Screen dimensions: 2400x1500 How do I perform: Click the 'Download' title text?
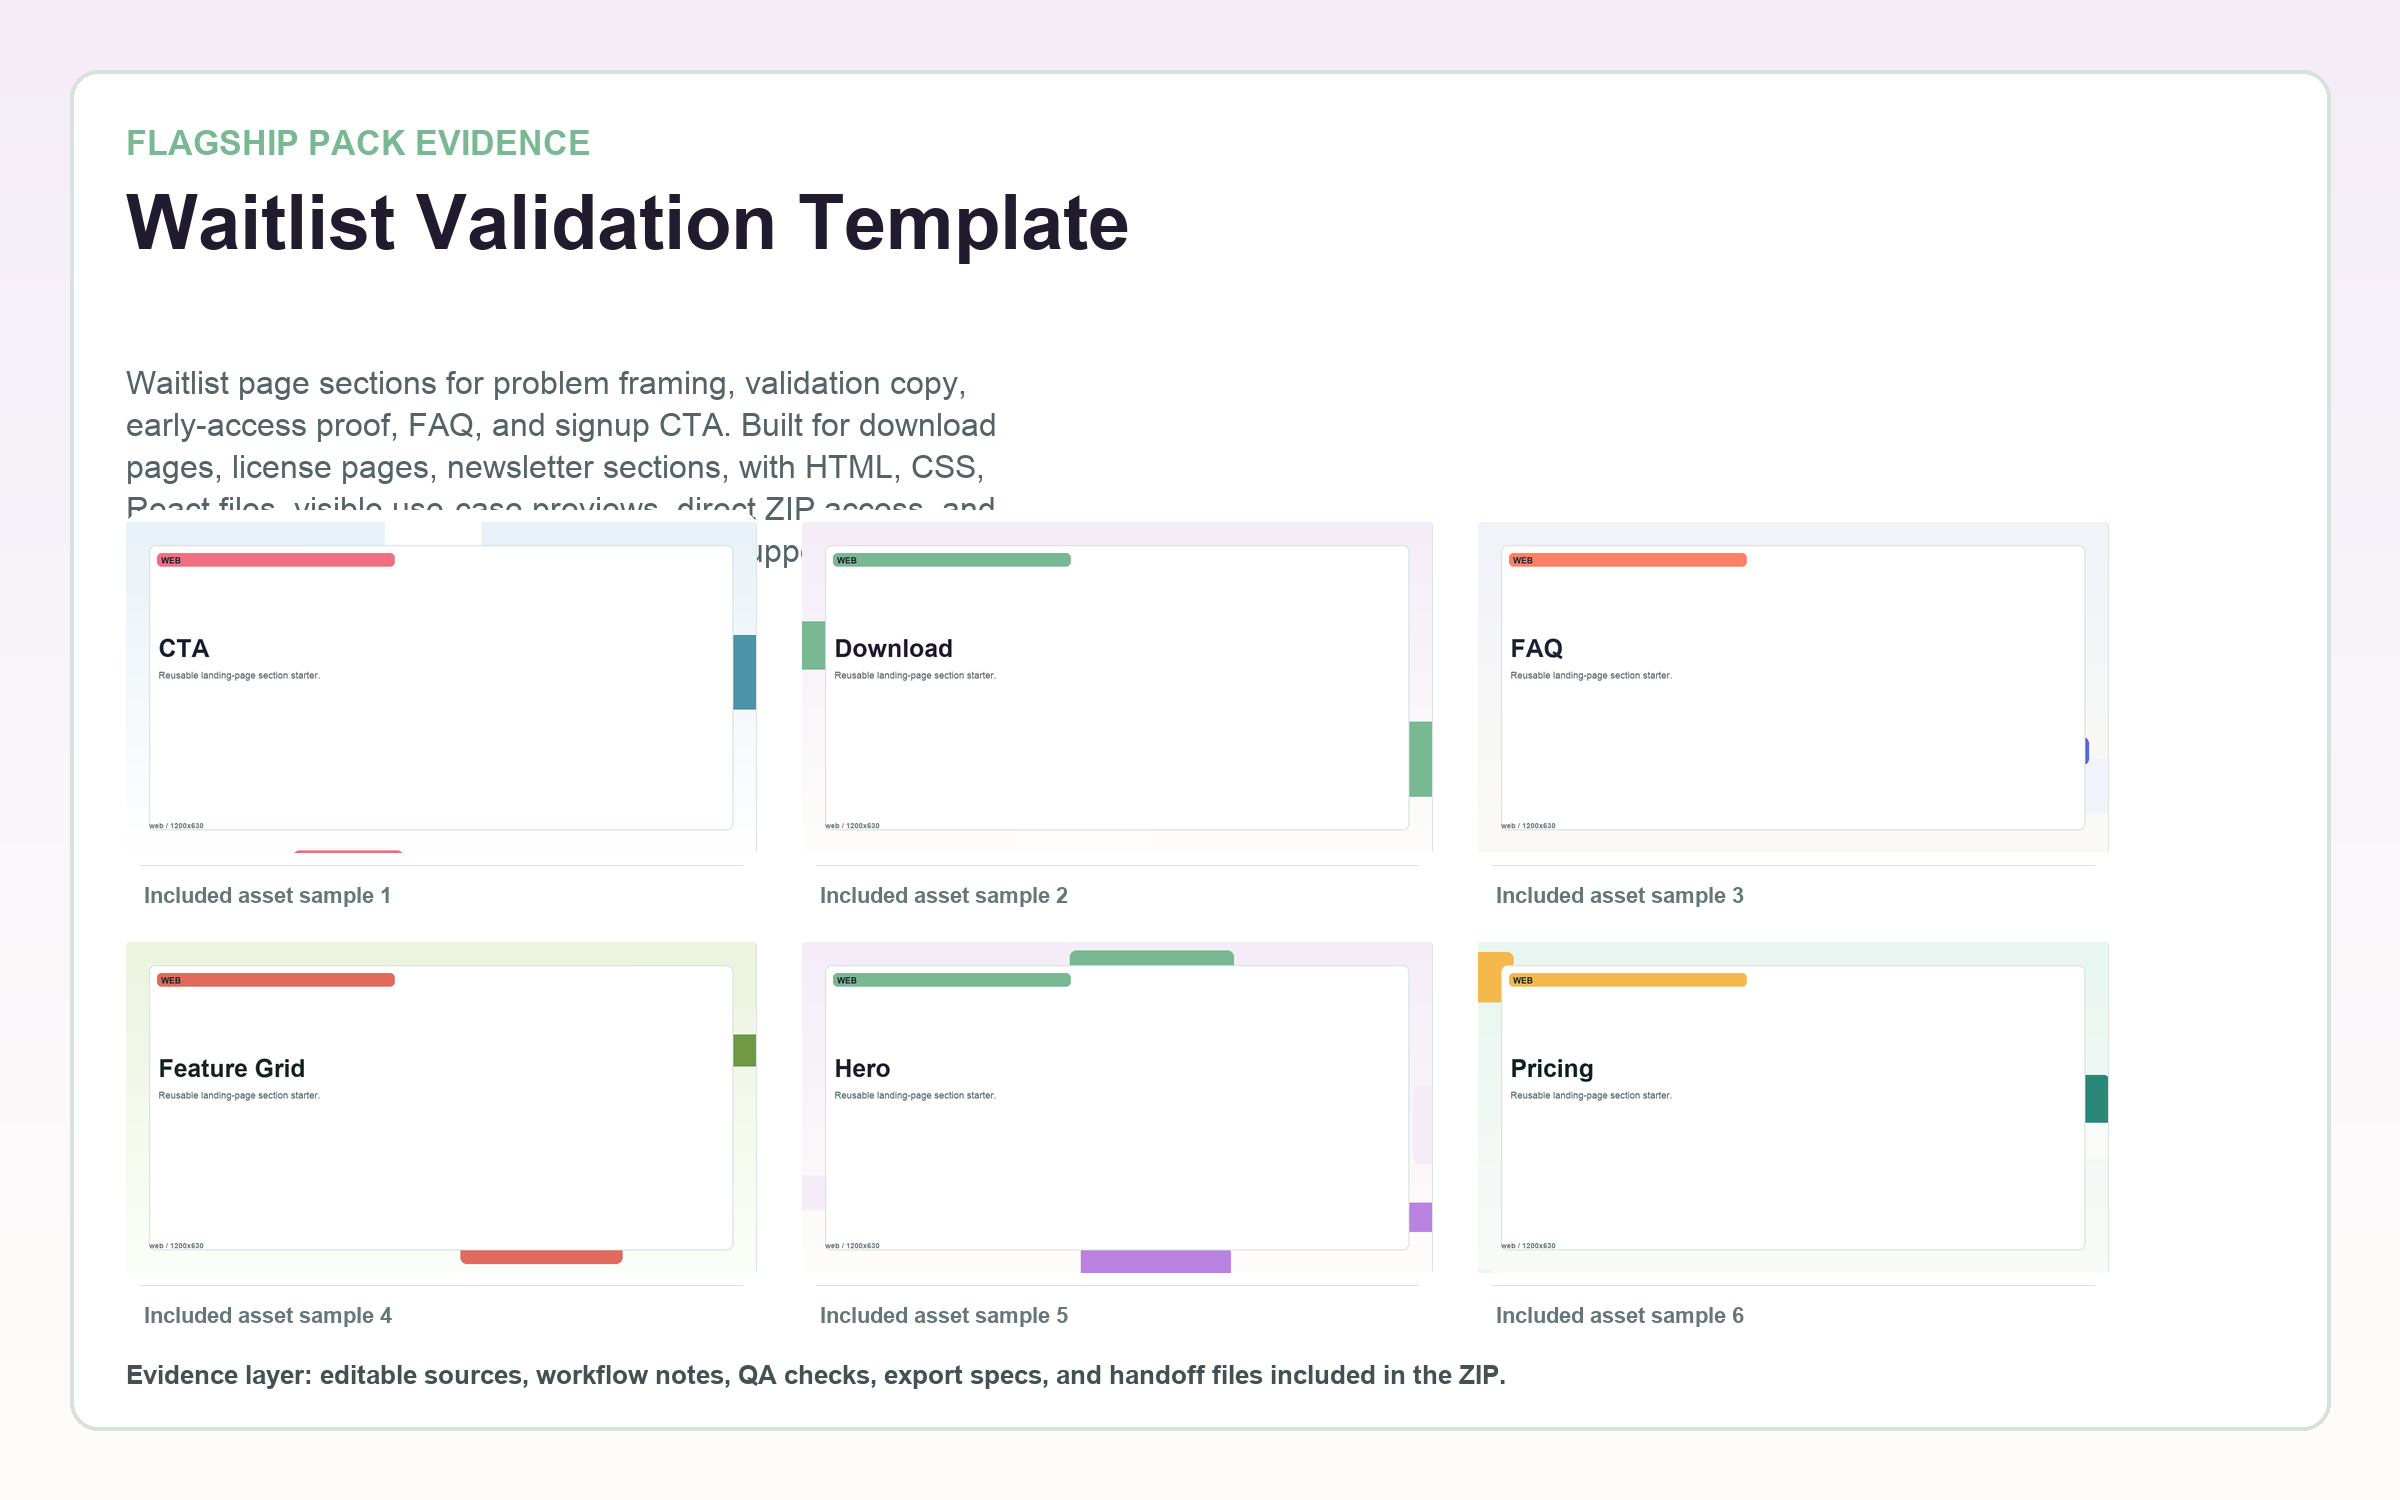click(894, 649)
